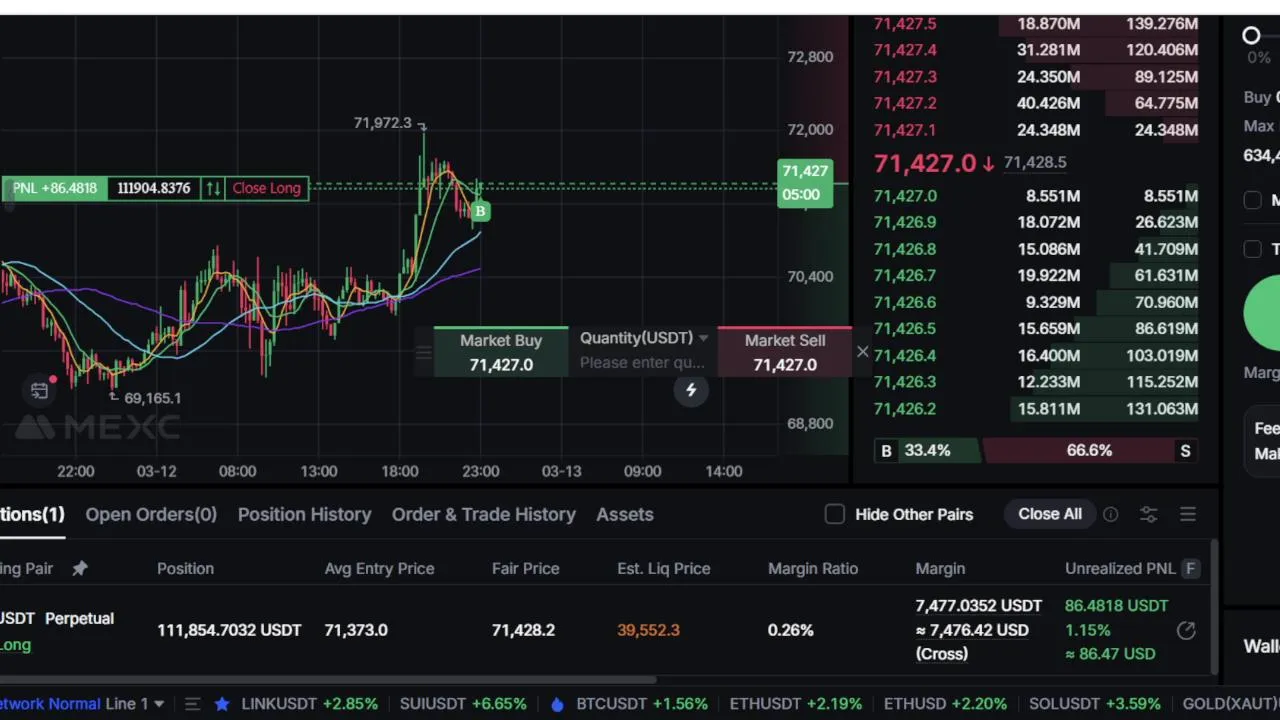
Task: Open the Assets tab
Action: tap(625, 514)
